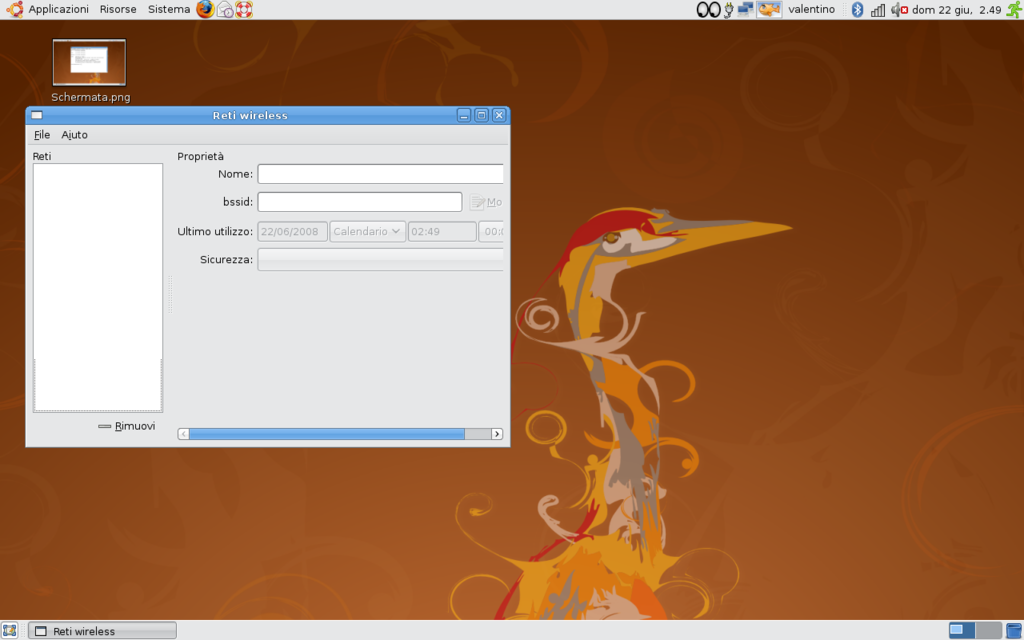Click the muted volume speaker icon
1024x640 pixels.
[x=898, y=10]
